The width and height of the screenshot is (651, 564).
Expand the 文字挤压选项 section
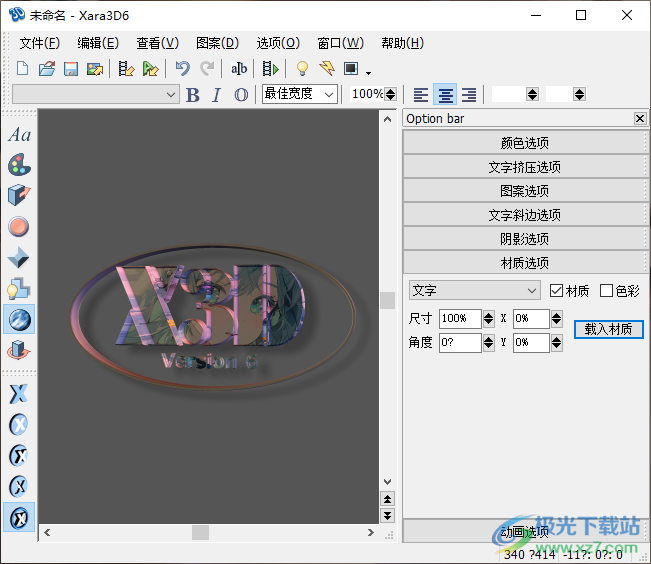[525, 167]
